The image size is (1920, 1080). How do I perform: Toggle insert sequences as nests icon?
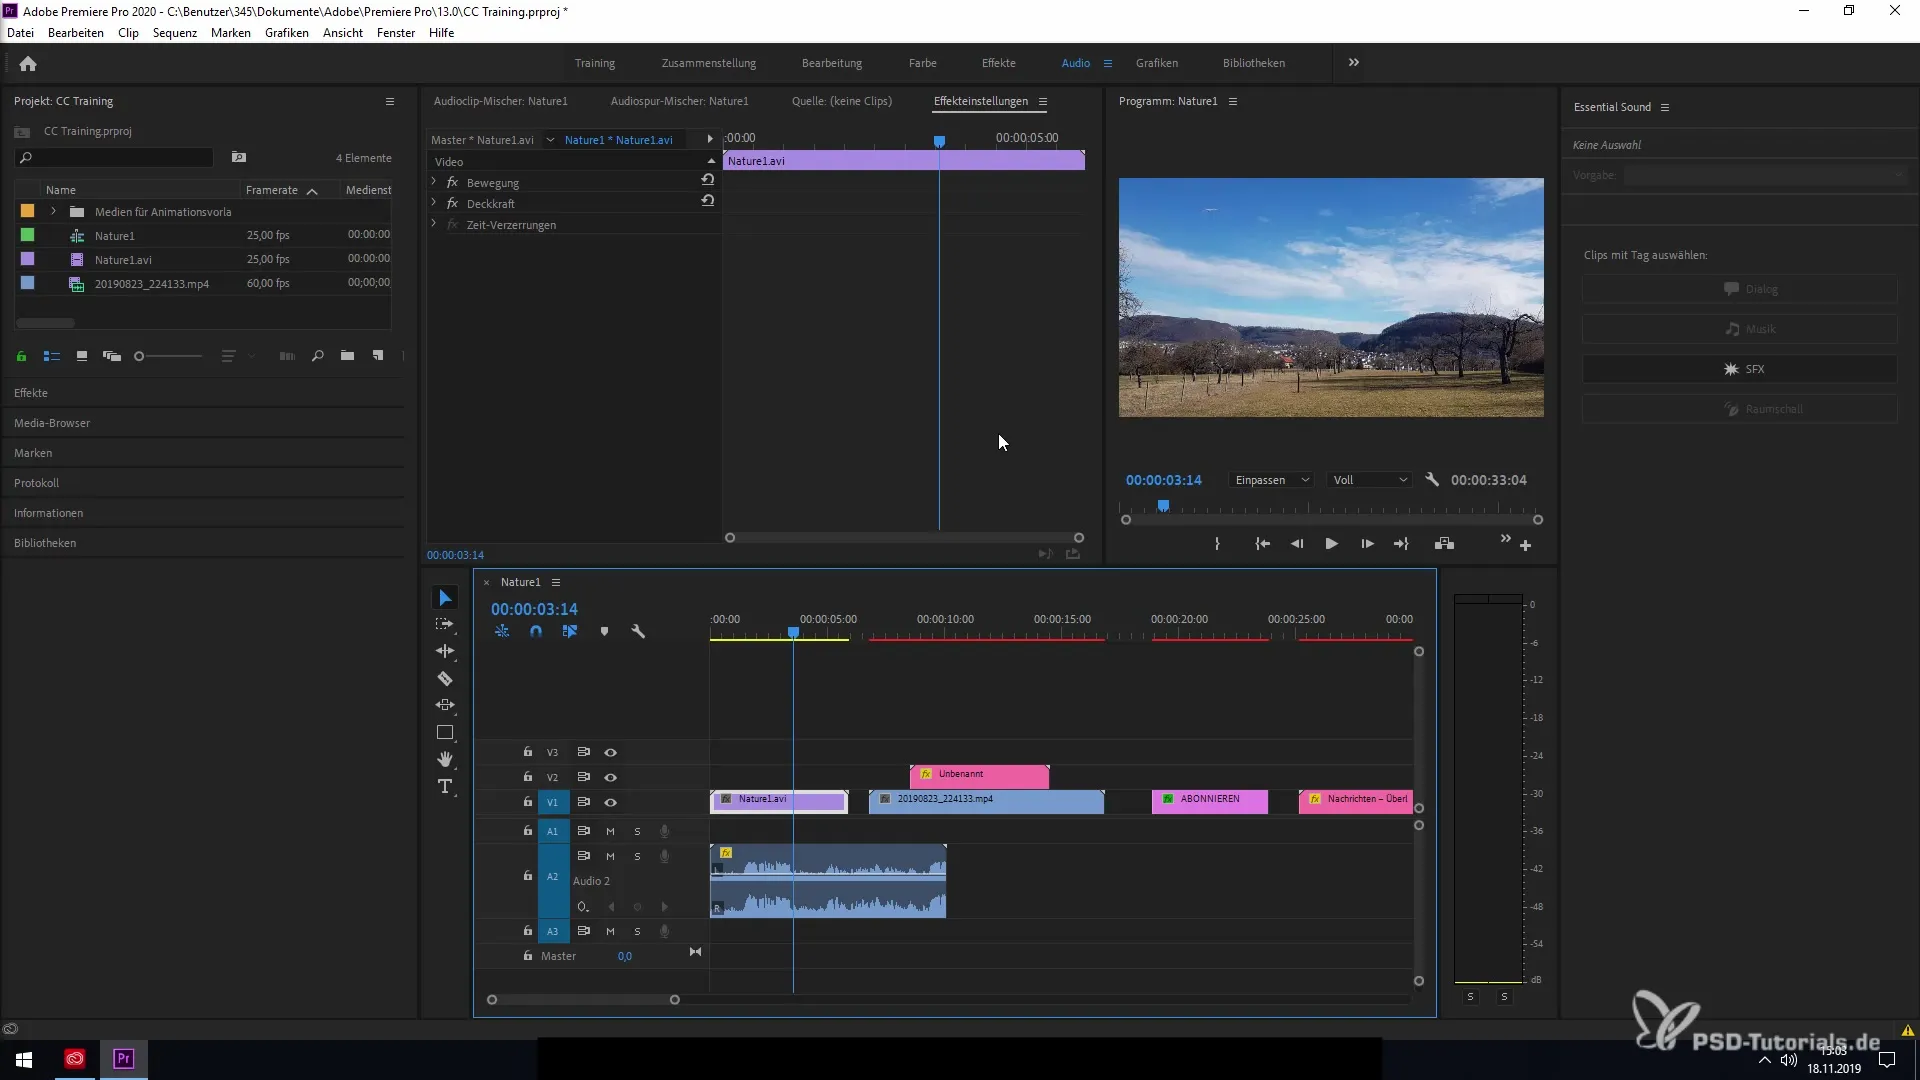point(502,631)
